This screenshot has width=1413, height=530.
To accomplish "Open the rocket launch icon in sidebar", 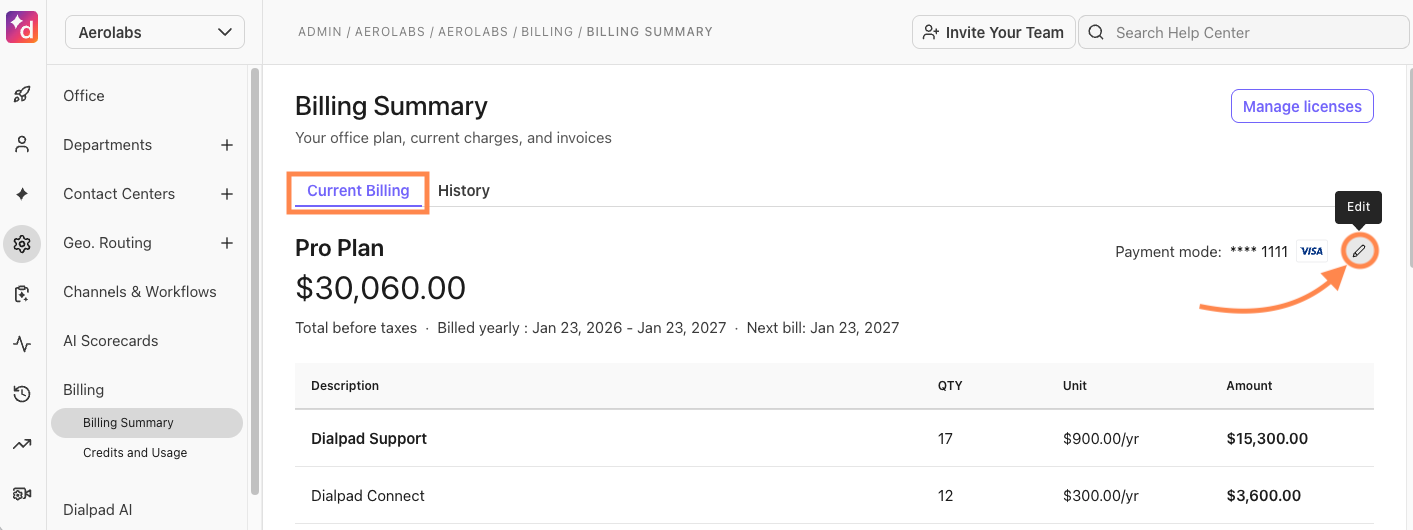I will coord(22,95).
